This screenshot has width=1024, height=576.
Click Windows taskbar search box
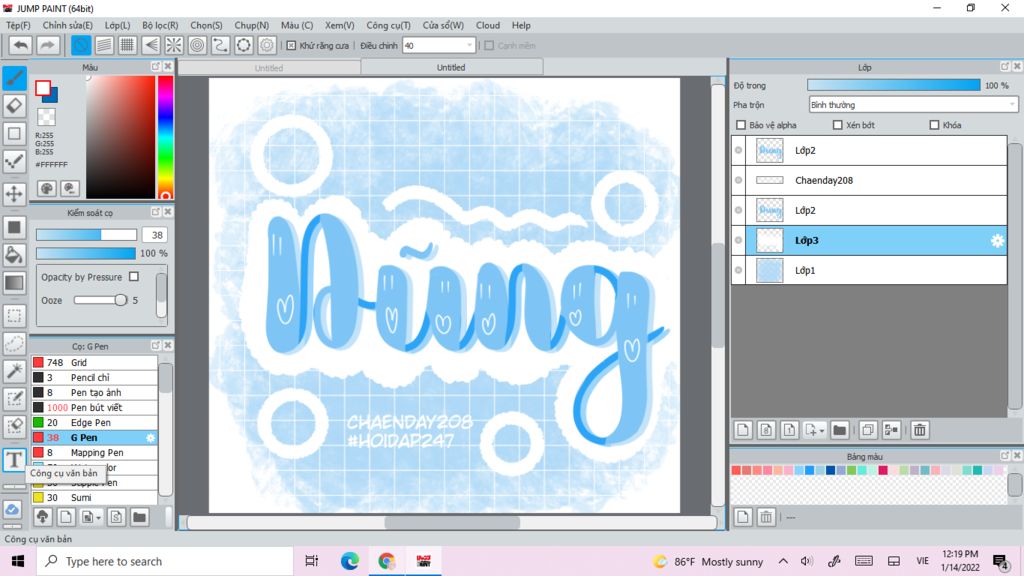165,562
